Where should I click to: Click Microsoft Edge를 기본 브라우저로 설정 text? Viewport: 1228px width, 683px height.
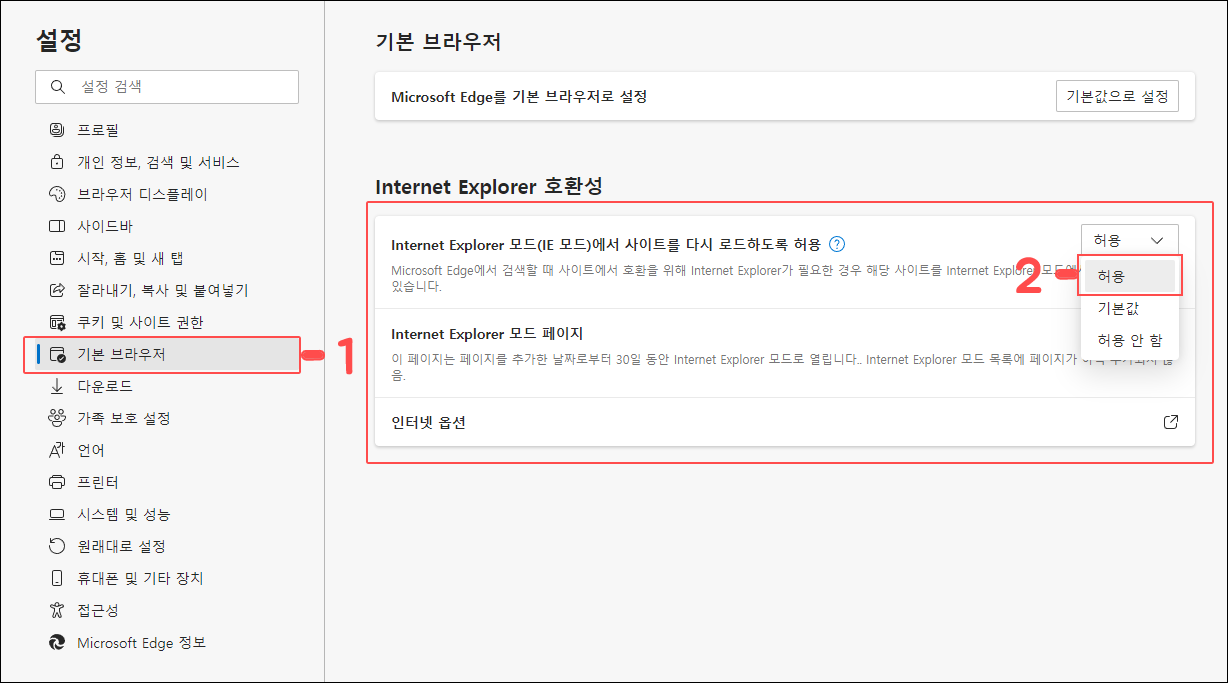pos(519,97)
